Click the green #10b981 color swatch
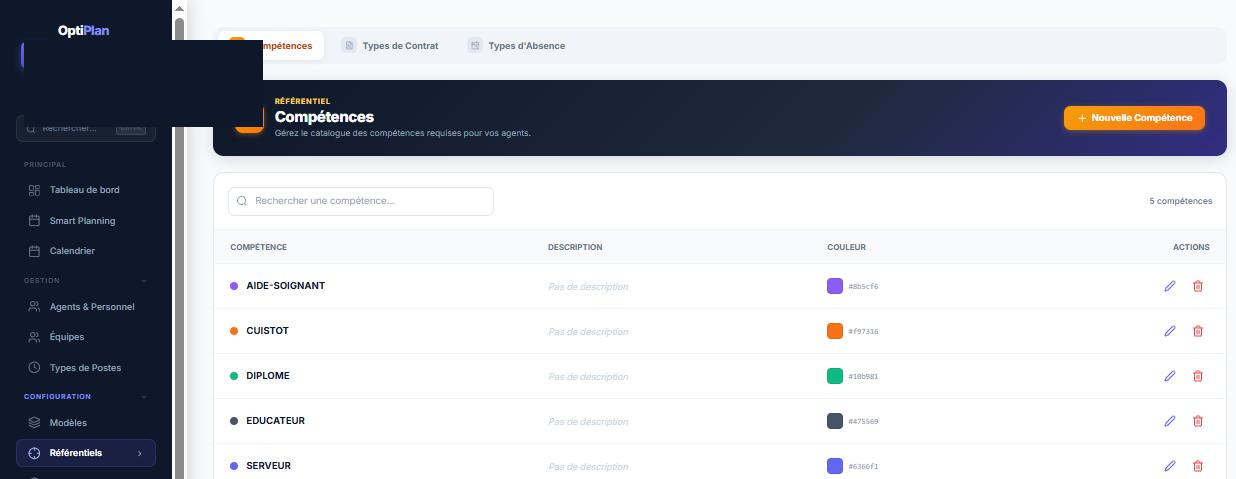This screenshot has width=1236, height=479. (835, 376)
